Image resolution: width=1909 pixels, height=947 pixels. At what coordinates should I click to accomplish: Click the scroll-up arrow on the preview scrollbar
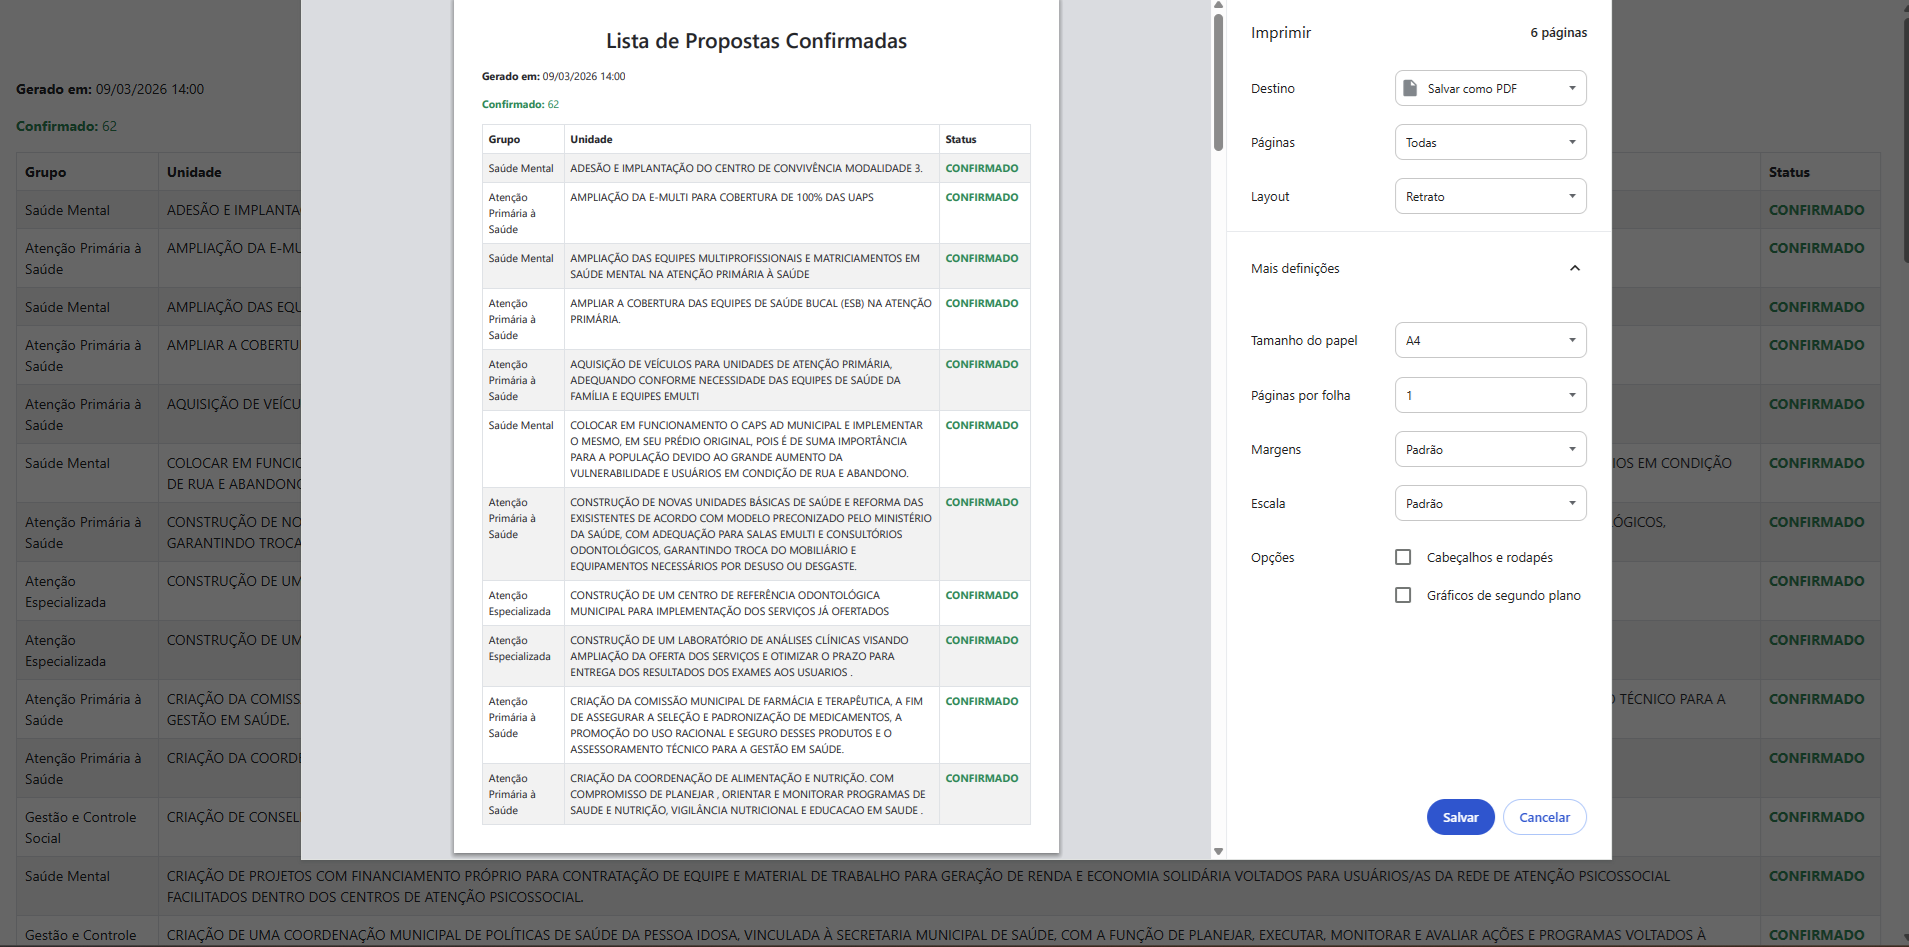(1217, 5)
